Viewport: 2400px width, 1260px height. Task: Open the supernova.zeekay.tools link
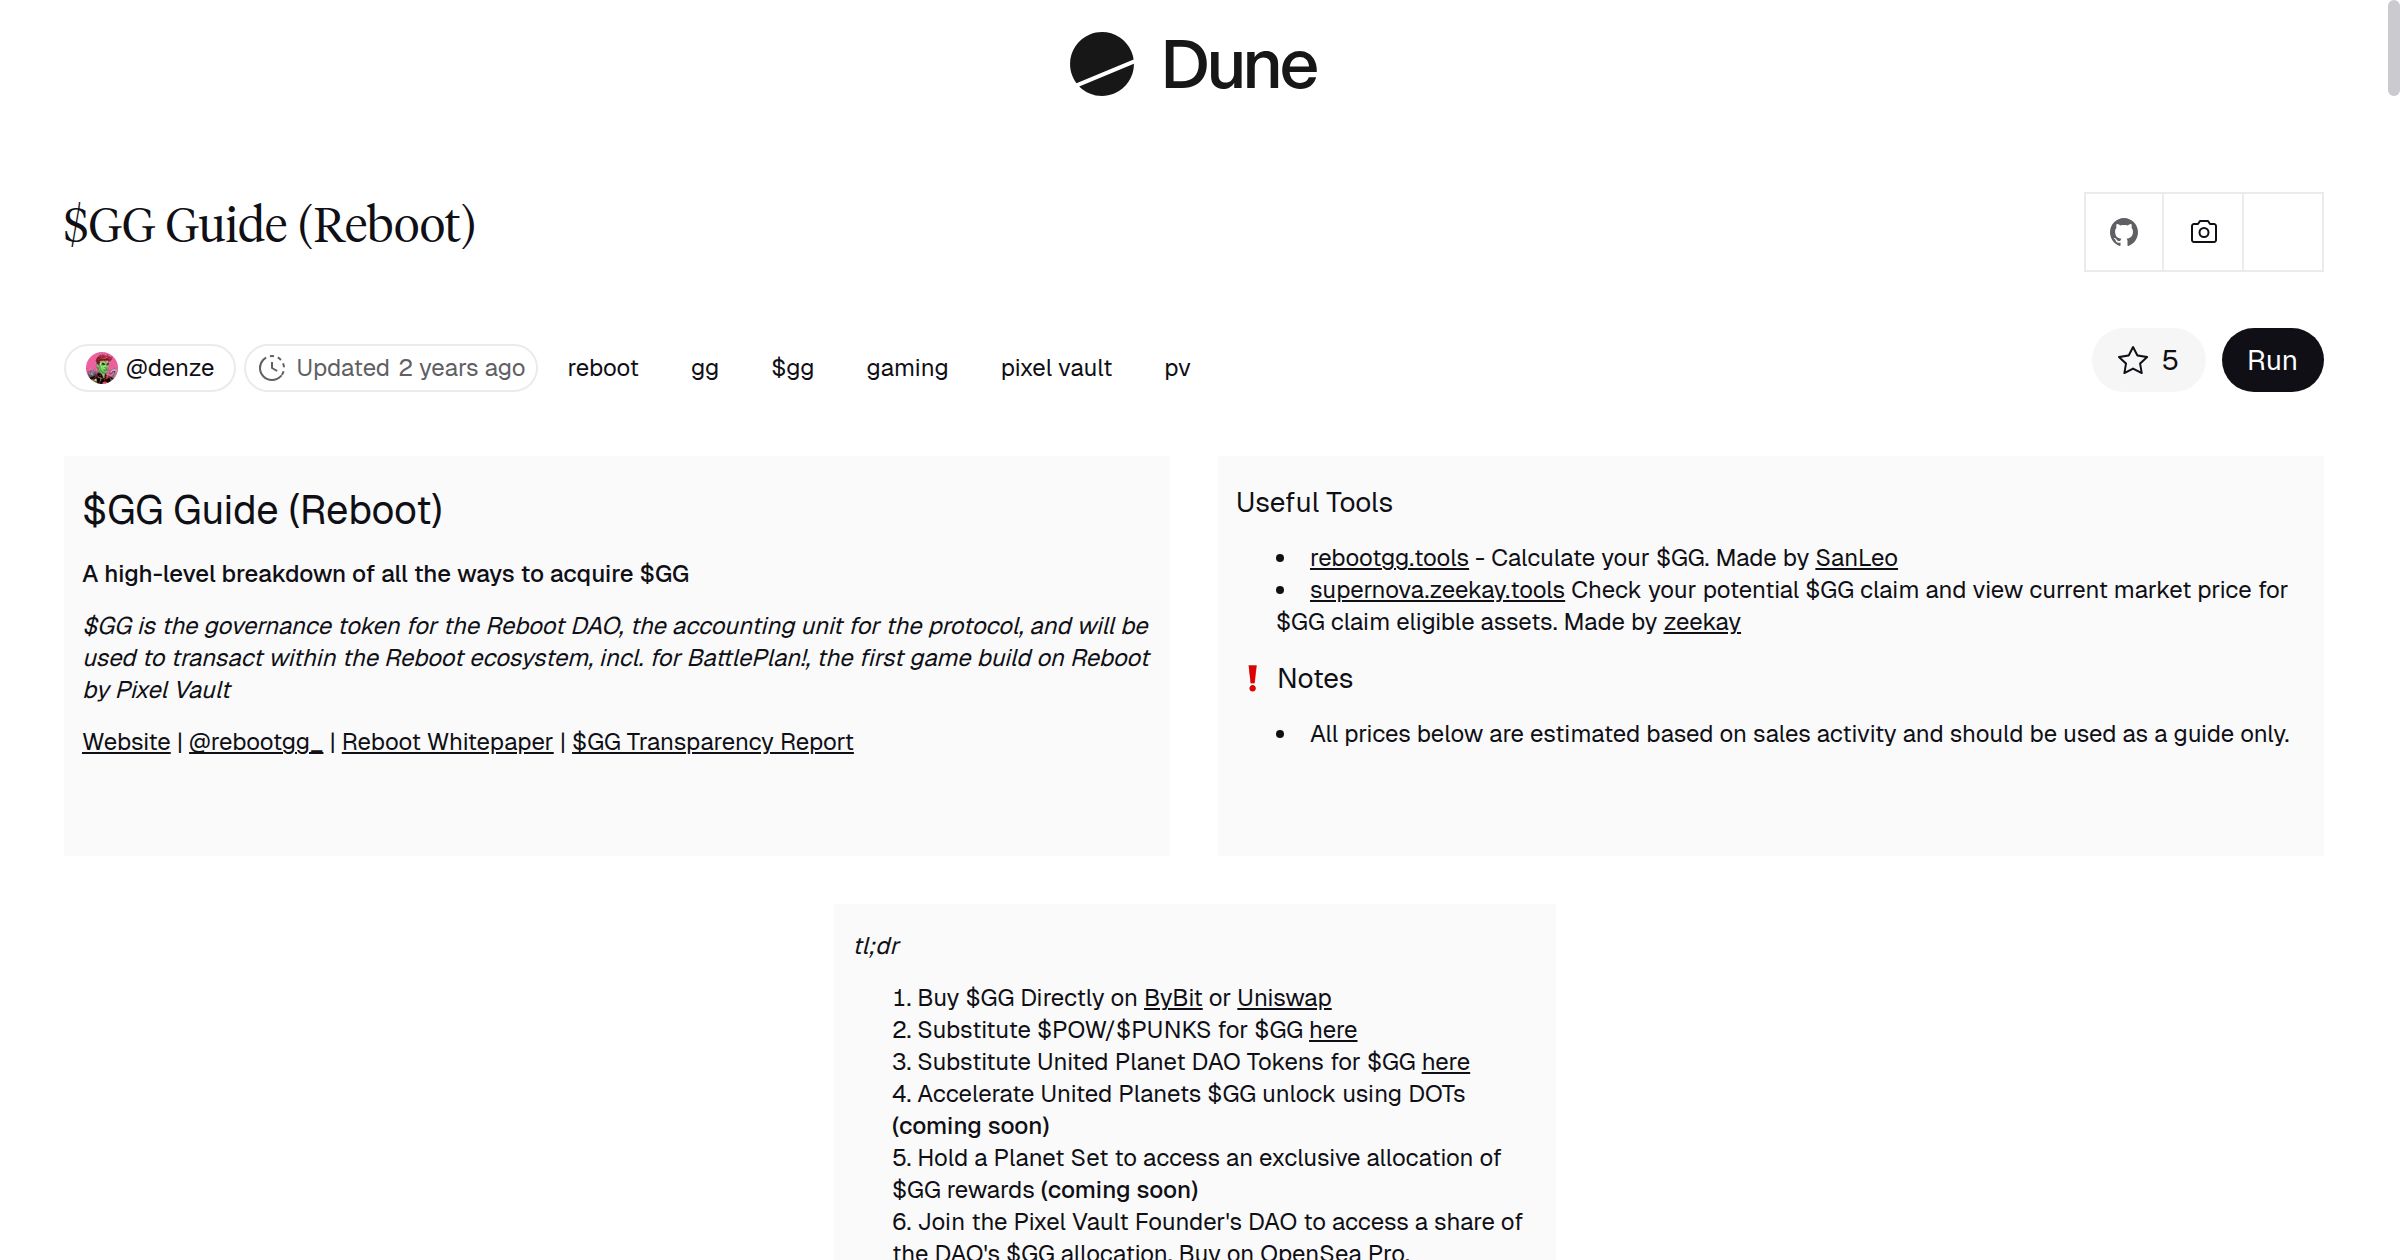1436,590
